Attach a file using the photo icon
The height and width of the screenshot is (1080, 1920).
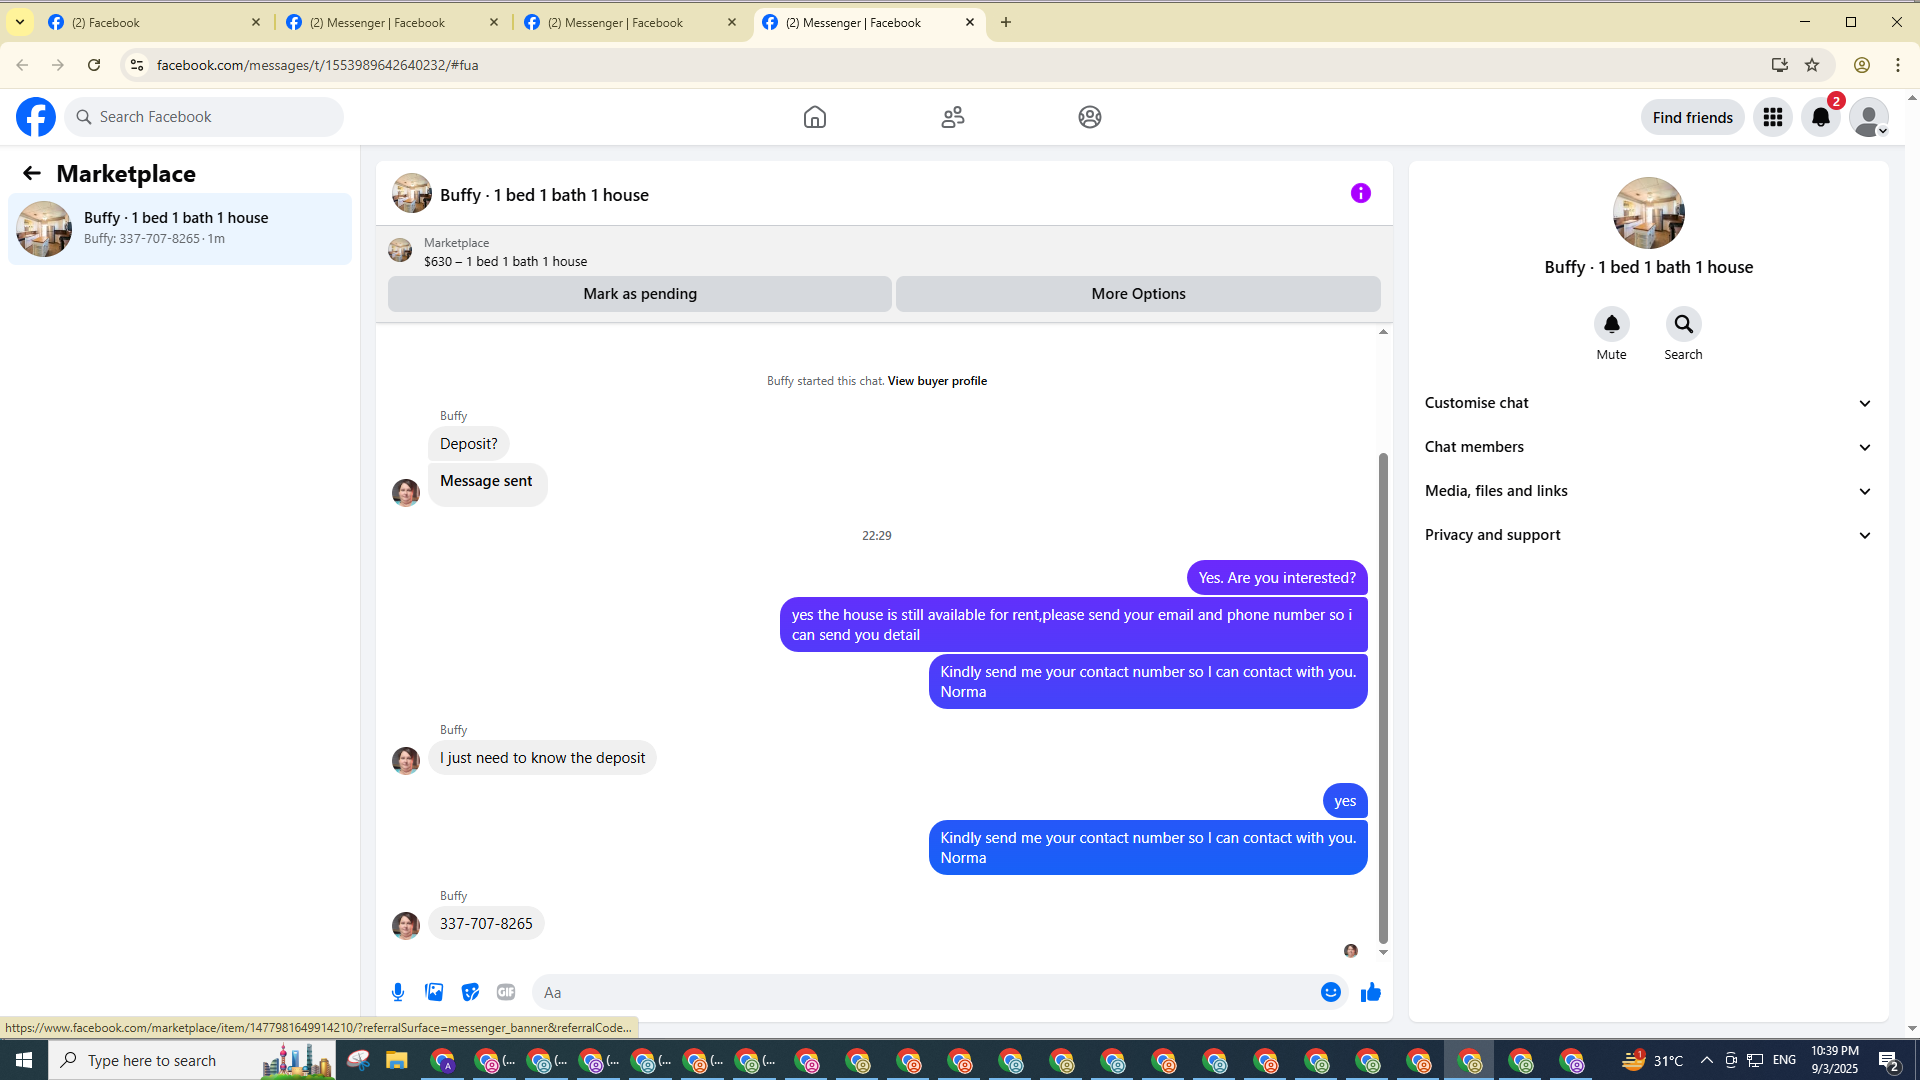[x=434, y=992]
